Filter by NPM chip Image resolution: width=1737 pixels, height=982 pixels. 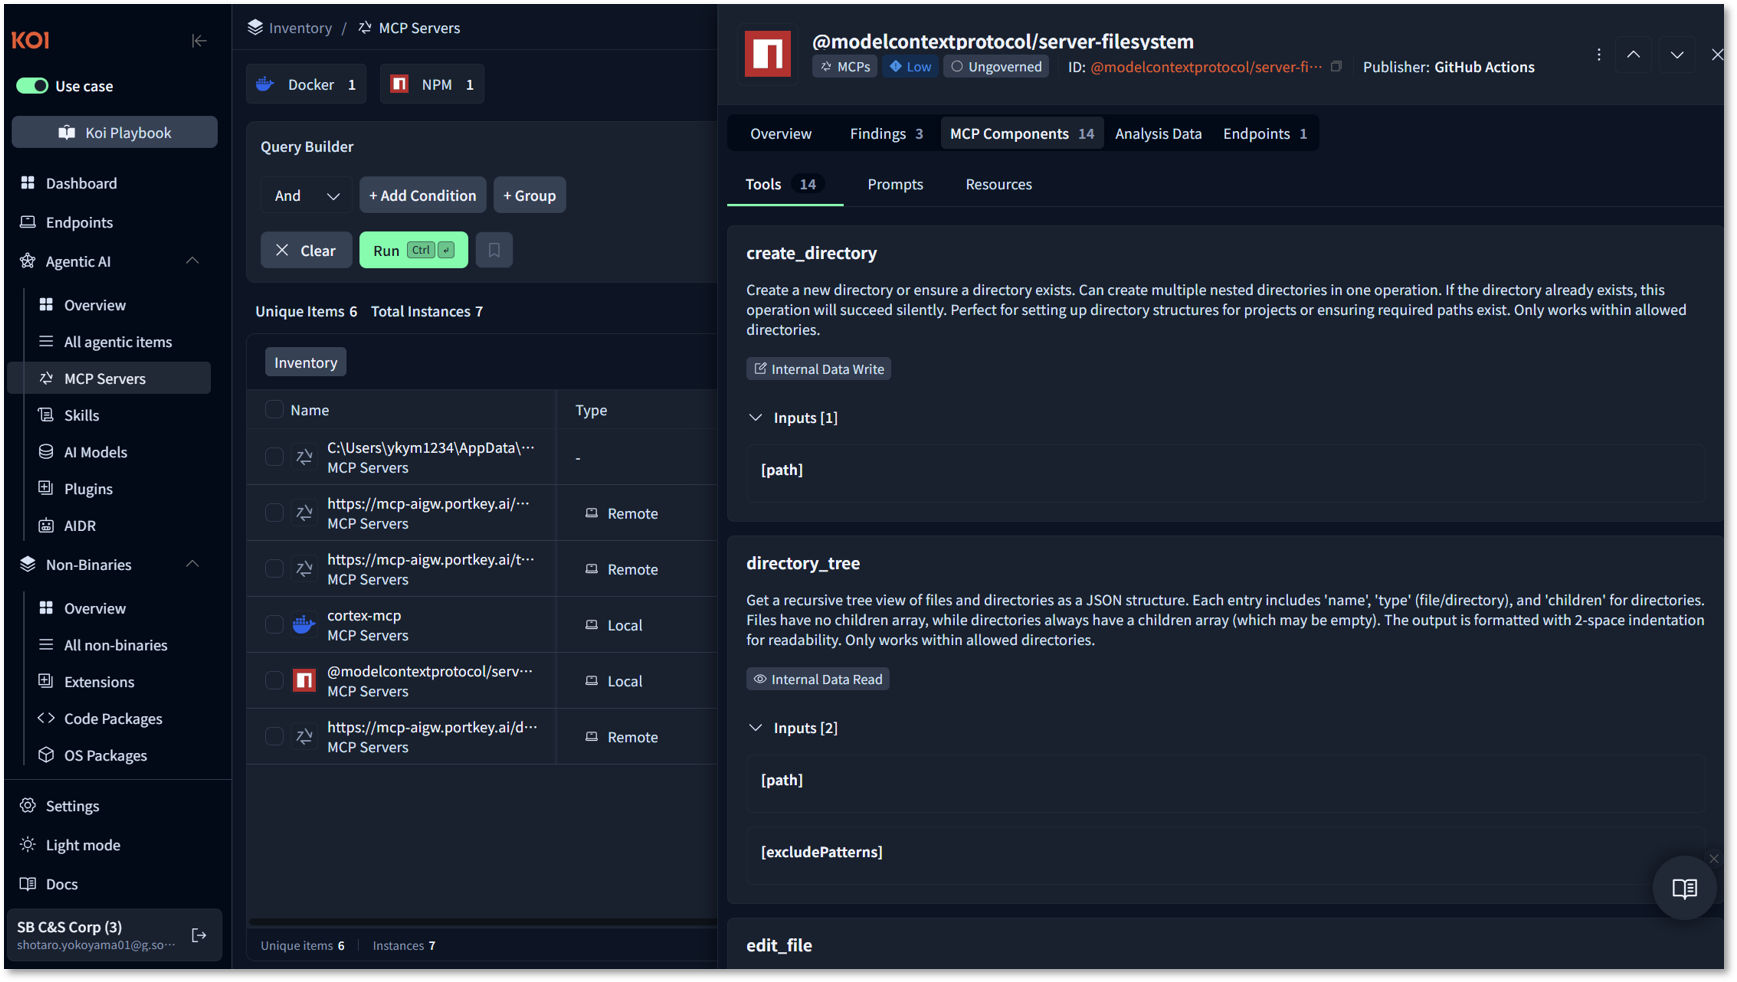[432, 85]
